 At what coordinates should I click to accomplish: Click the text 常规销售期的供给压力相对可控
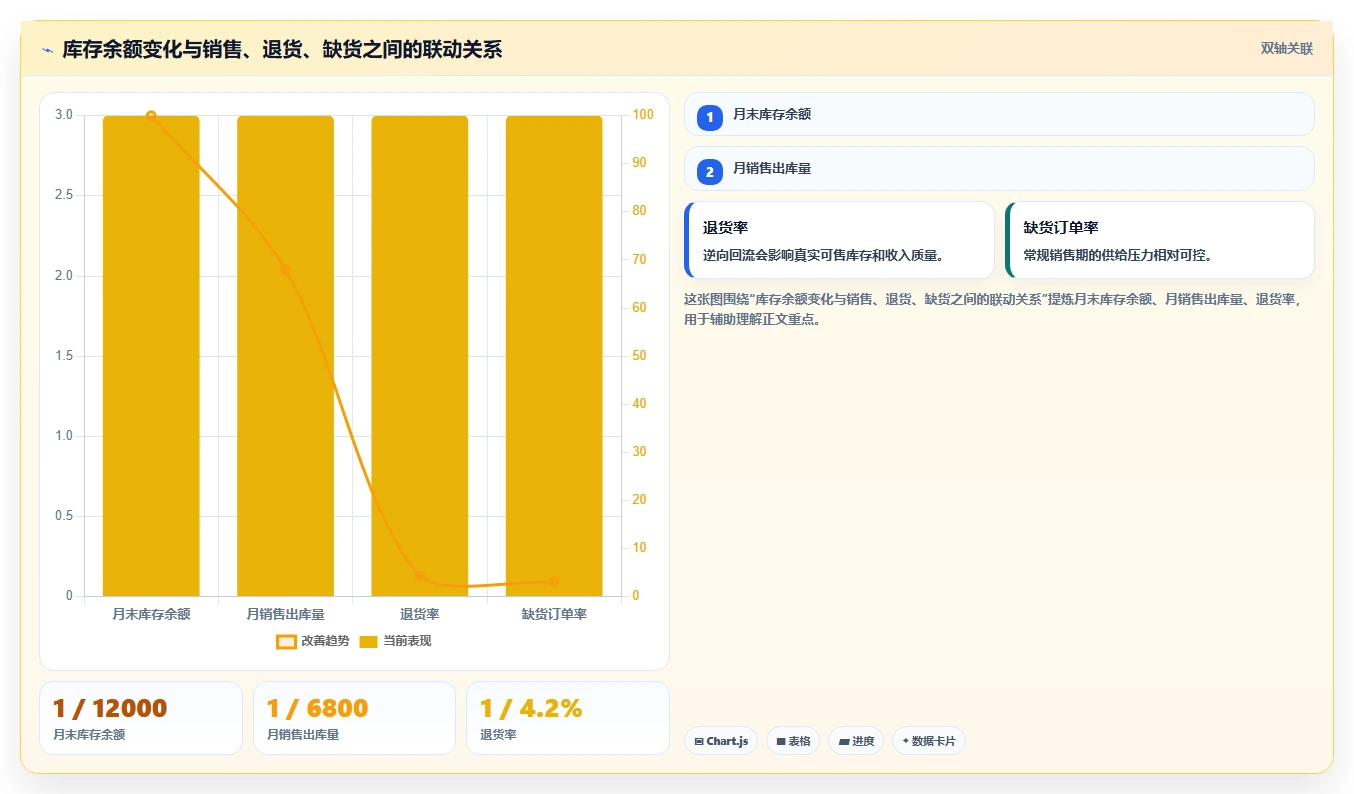(1118, 256)
